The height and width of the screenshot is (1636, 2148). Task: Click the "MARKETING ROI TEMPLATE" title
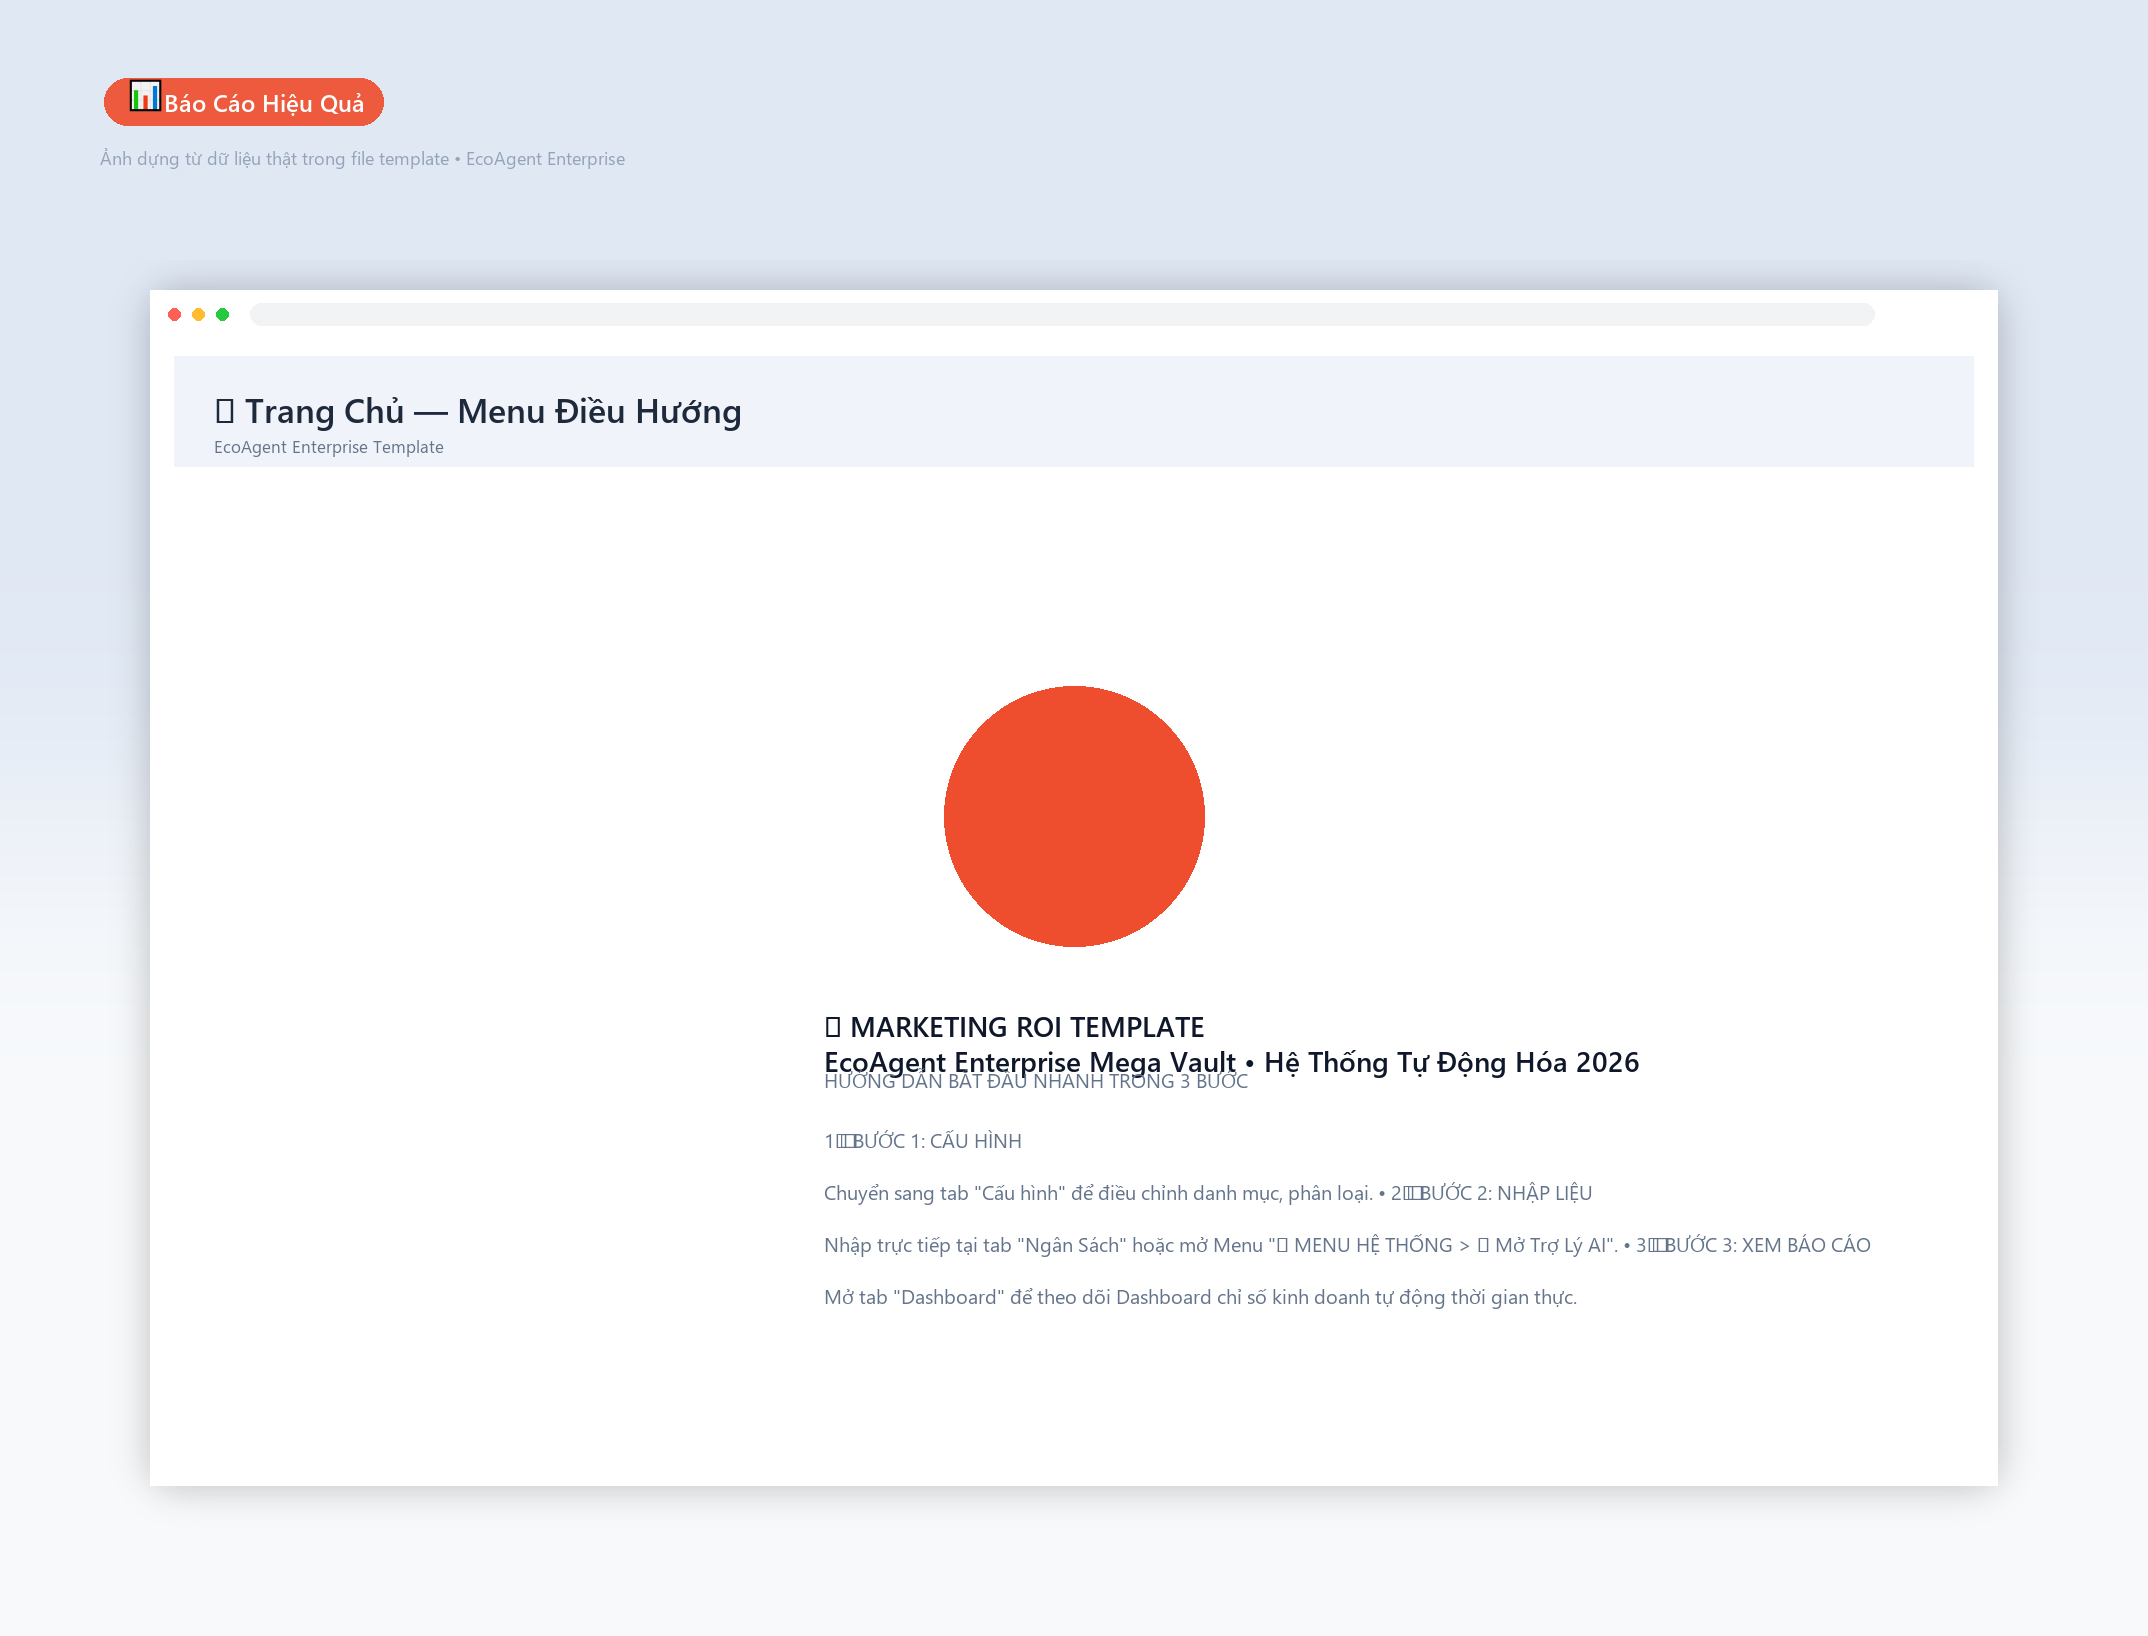pyautogui.click(x=1014, y=1027)
